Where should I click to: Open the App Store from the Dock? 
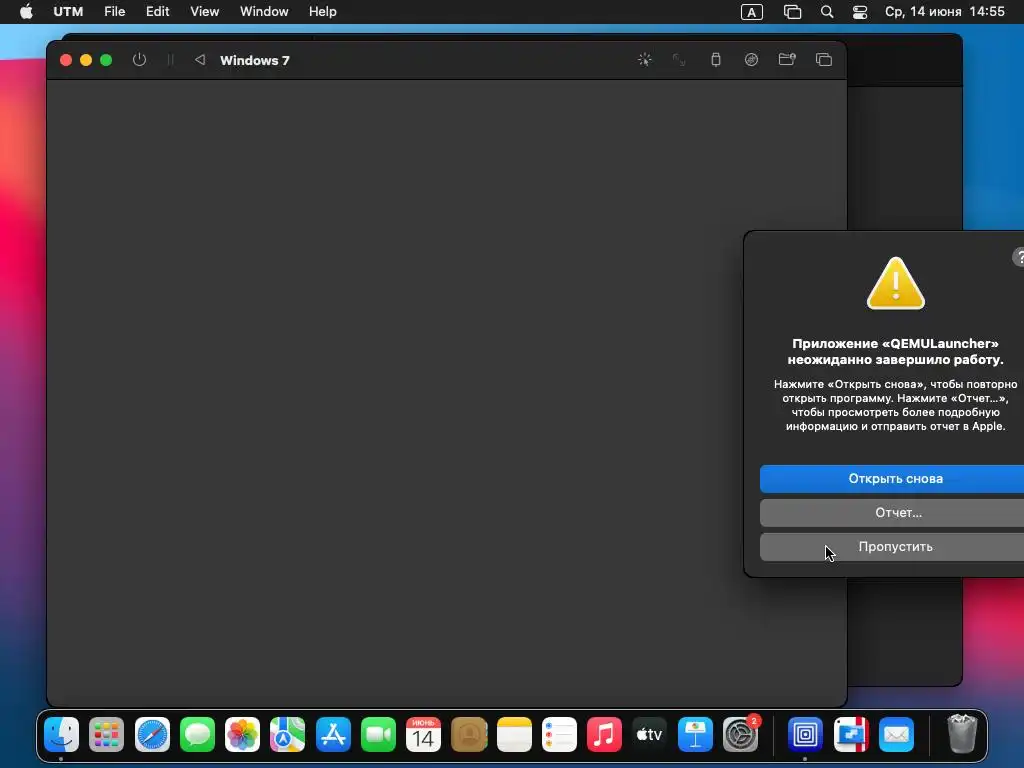(x=333, y=735)
